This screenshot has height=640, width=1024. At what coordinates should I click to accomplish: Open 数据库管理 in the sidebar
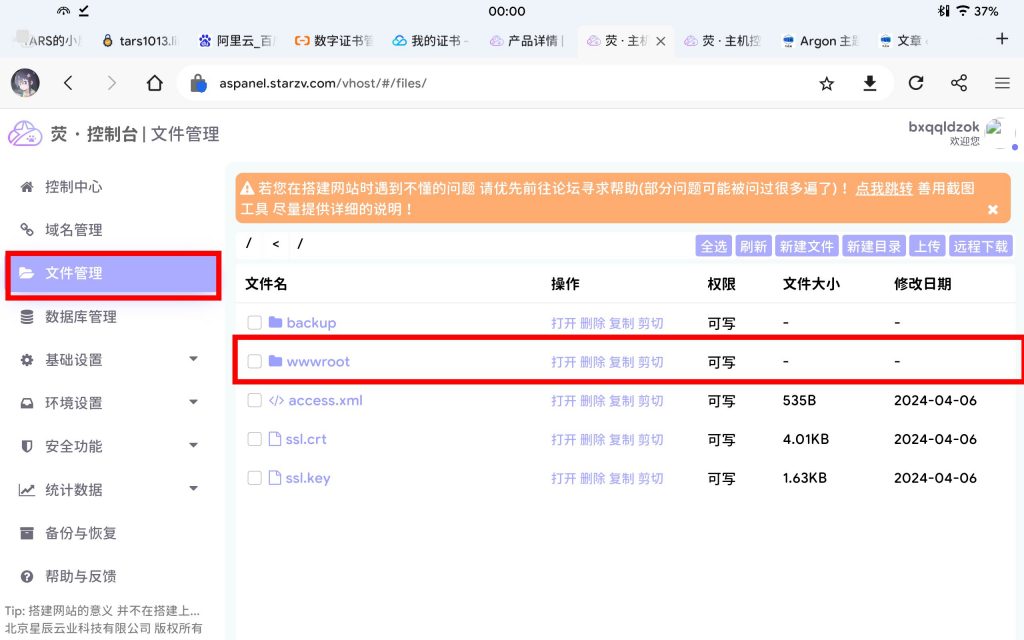[x=80, y=317]
